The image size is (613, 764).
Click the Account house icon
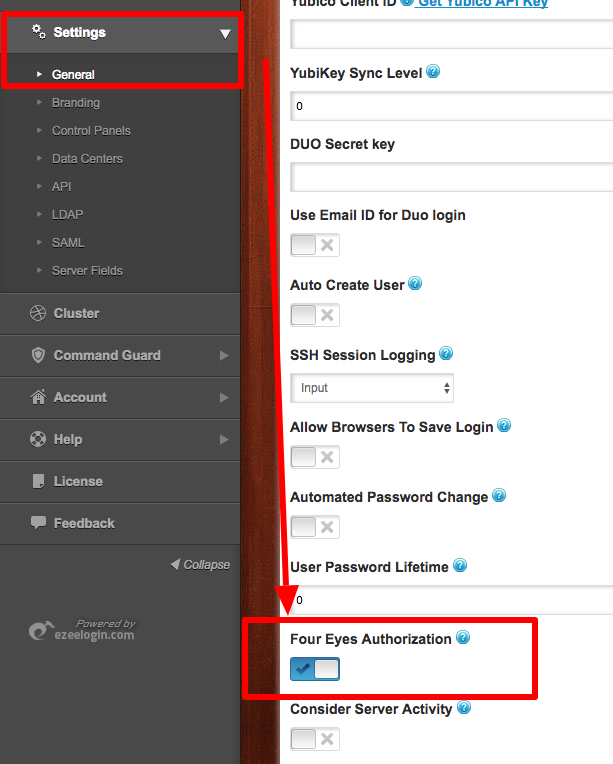point(38,397)
